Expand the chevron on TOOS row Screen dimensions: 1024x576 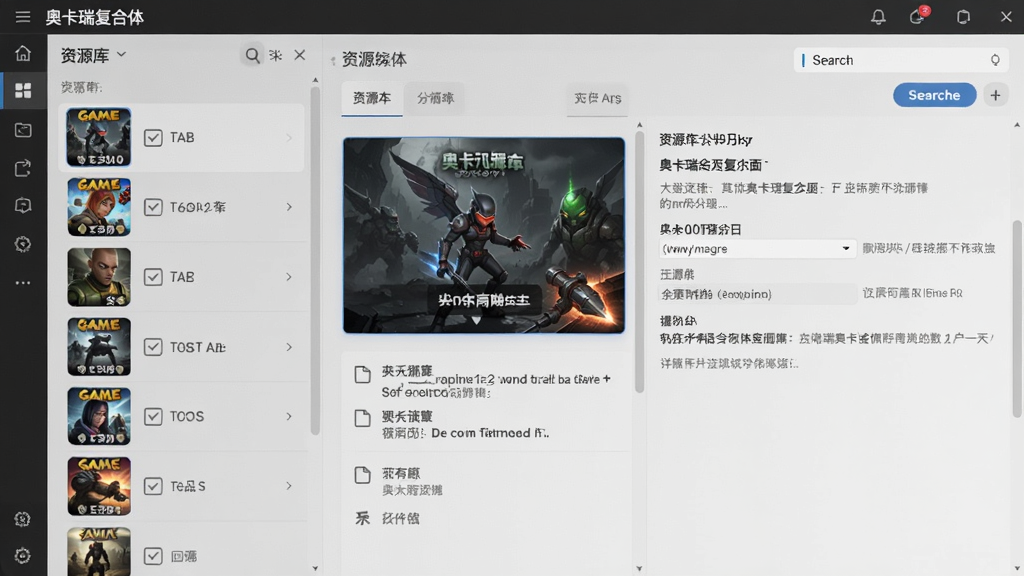pos(289,417)
